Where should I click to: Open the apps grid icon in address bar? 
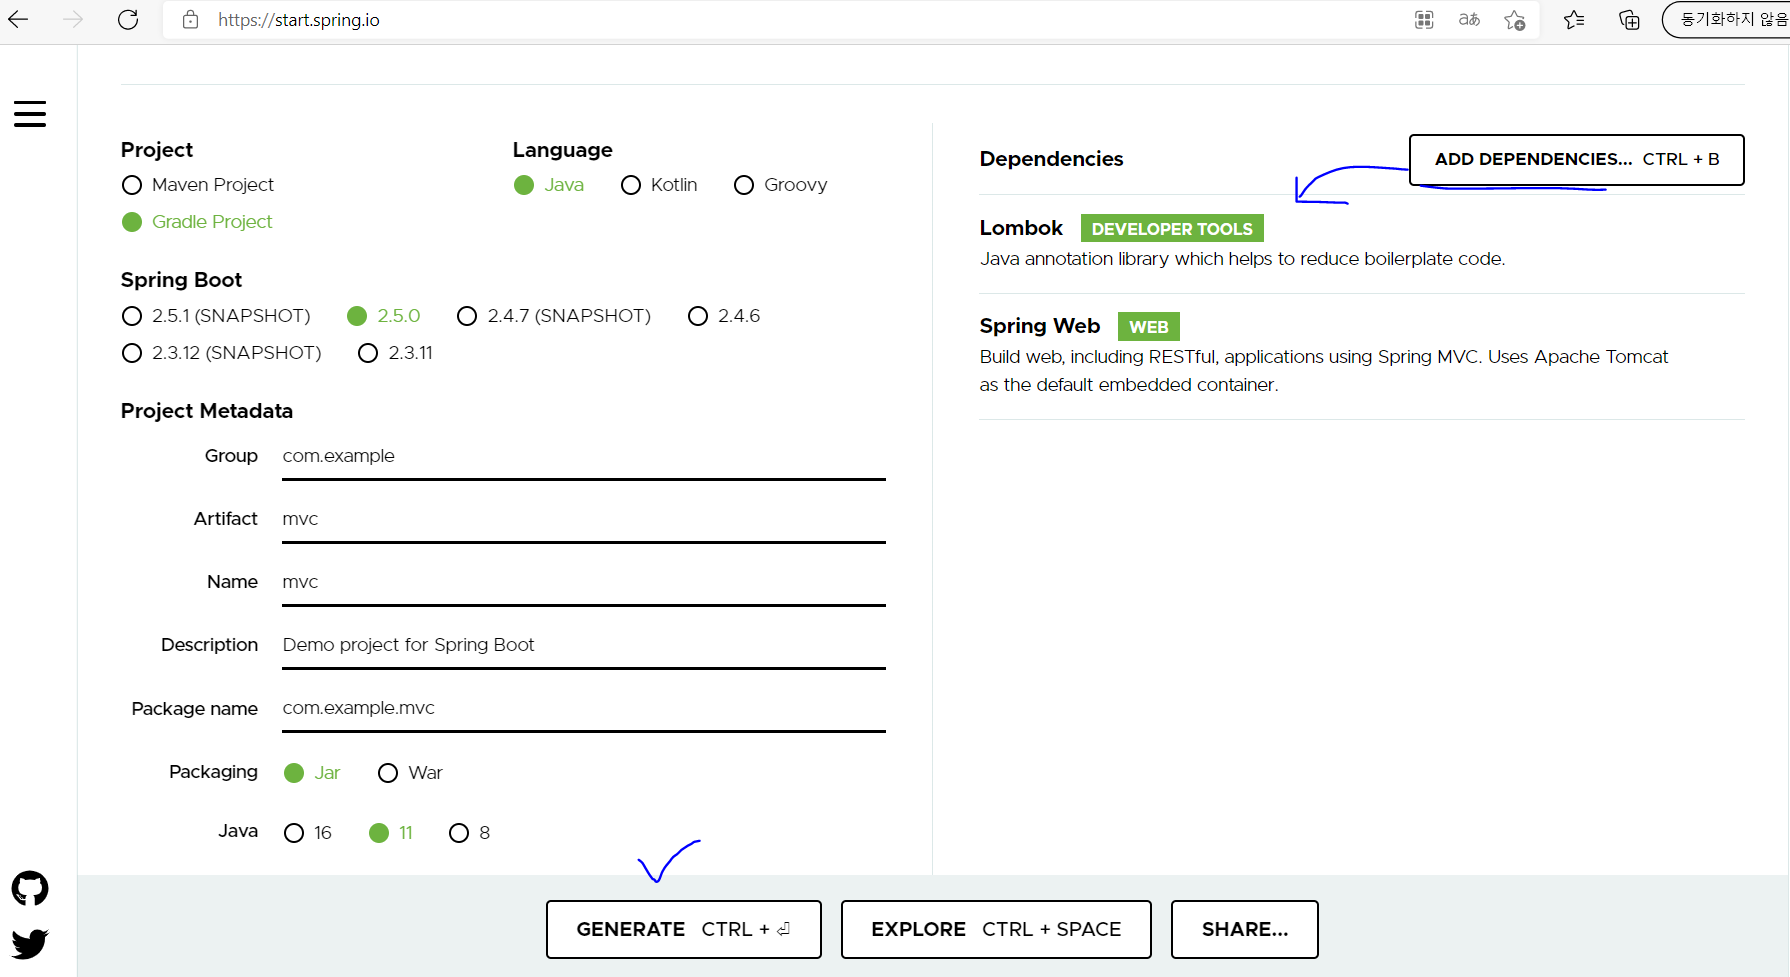coord(1424,19)
